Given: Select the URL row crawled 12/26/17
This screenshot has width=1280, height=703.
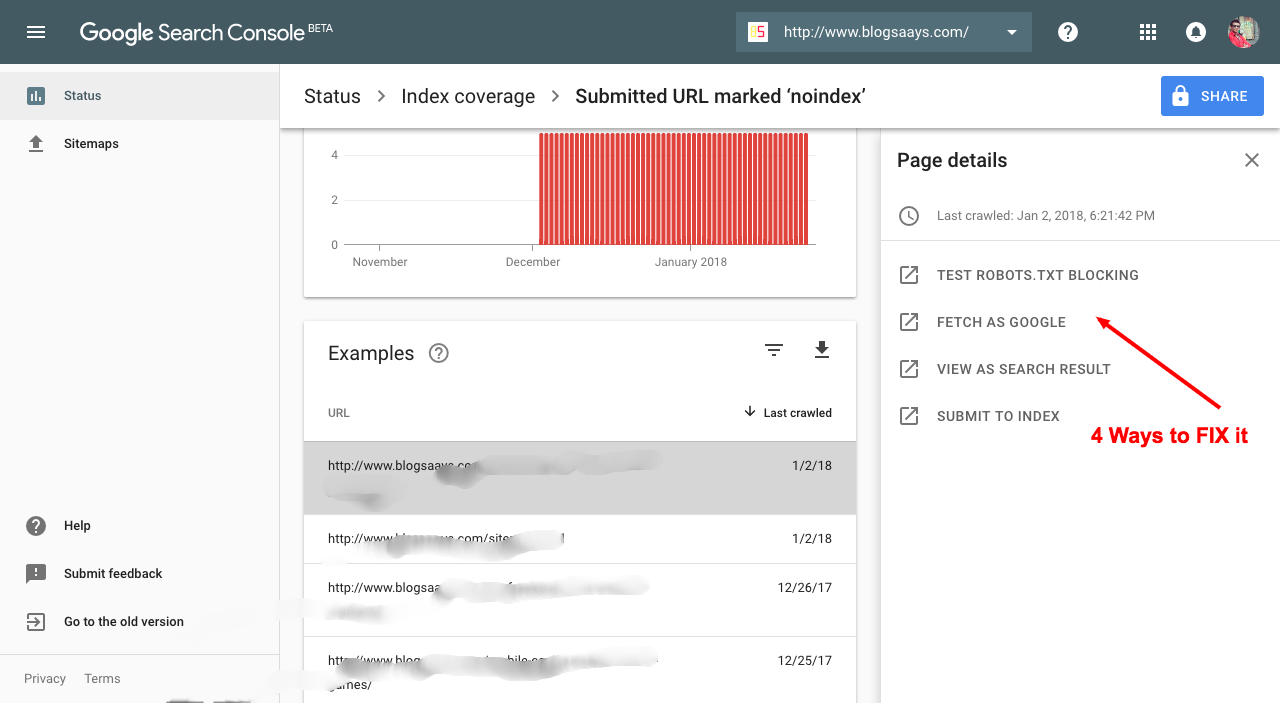Looking at the screenshot, I should pyautogui.click(x=579, y=598).
